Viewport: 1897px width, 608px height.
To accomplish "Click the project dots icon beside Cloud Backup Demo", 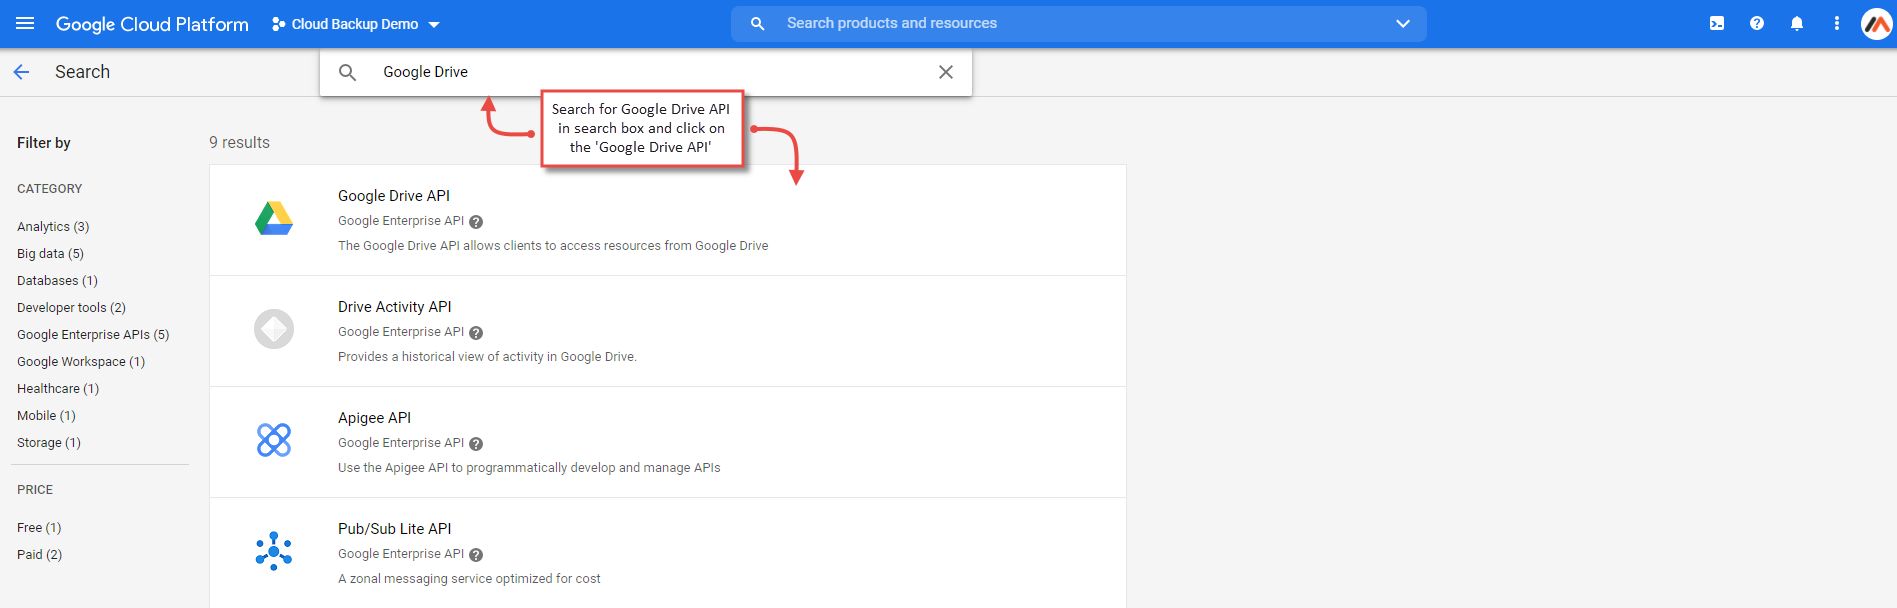I will coord(278,24).
